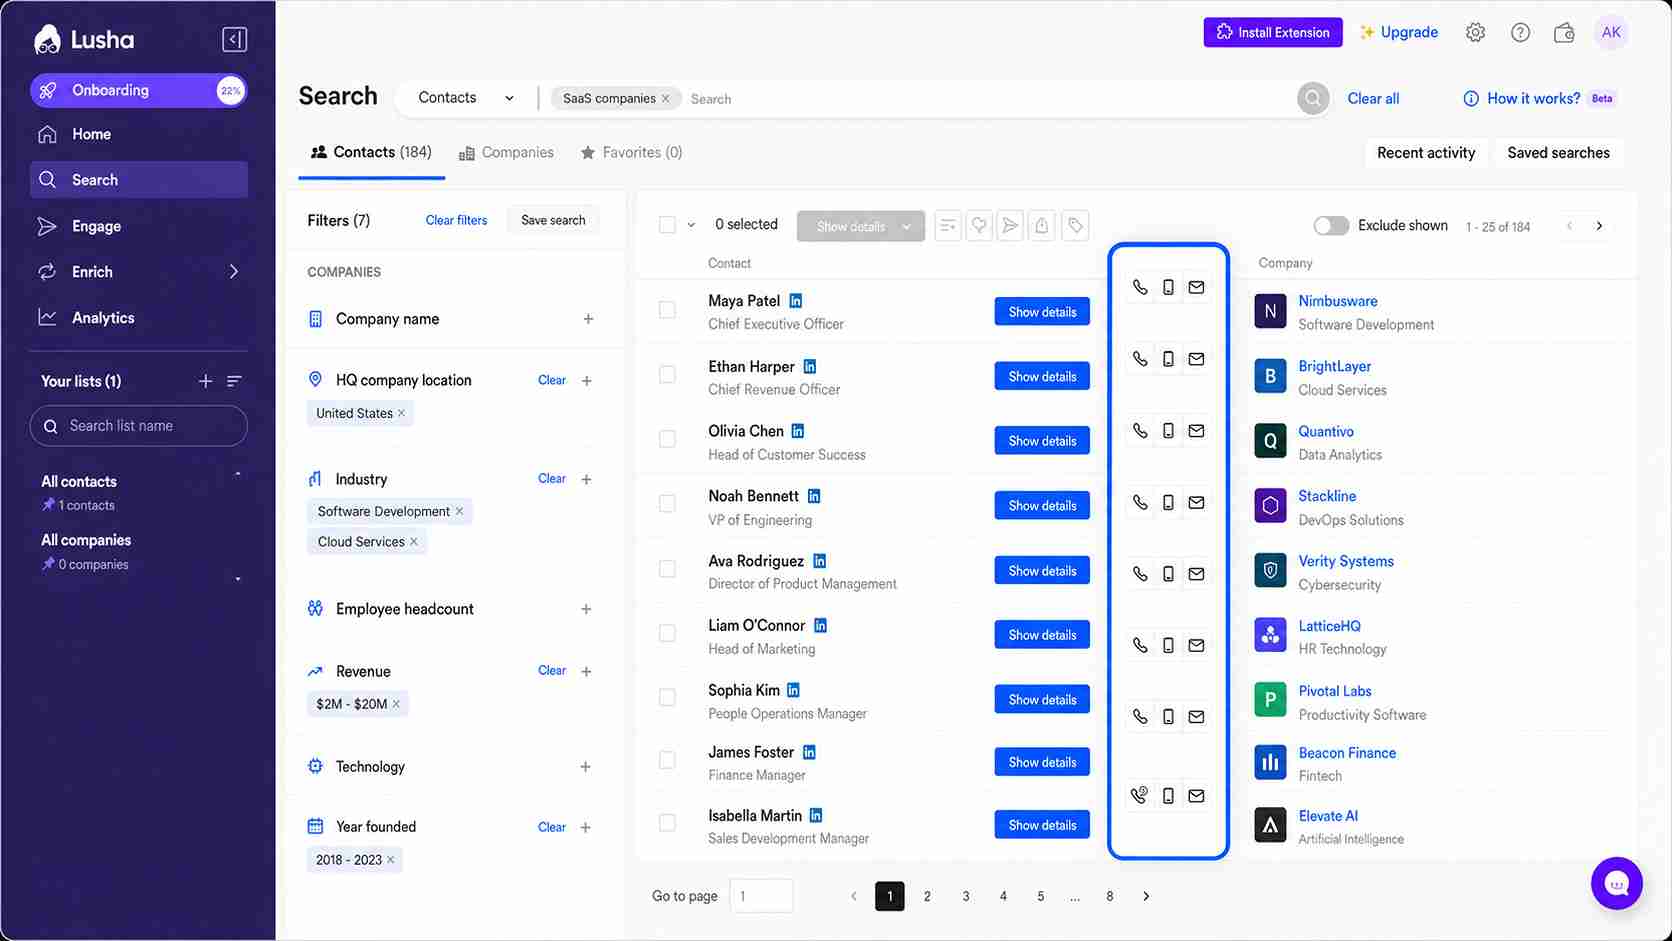Viewport: 1672px width, 941px height.
Task: Sort your lists with the sort icon
Action: [234, 381]
